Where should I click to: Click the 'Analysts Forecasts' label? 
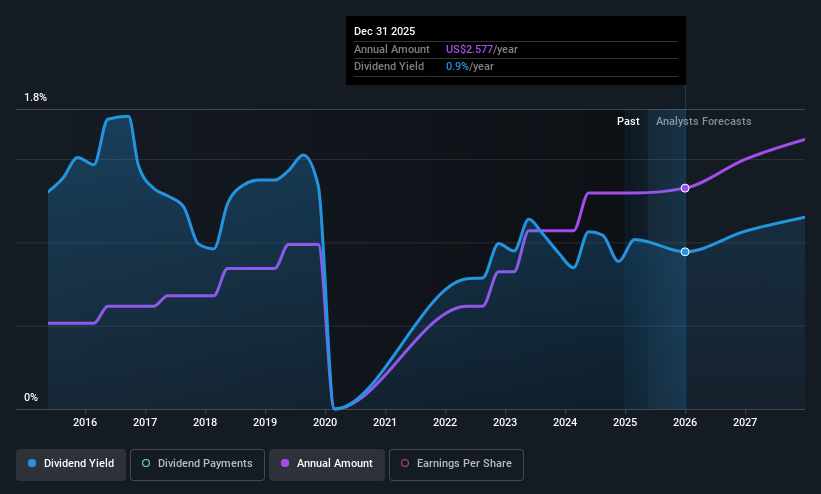coord(704,122)
